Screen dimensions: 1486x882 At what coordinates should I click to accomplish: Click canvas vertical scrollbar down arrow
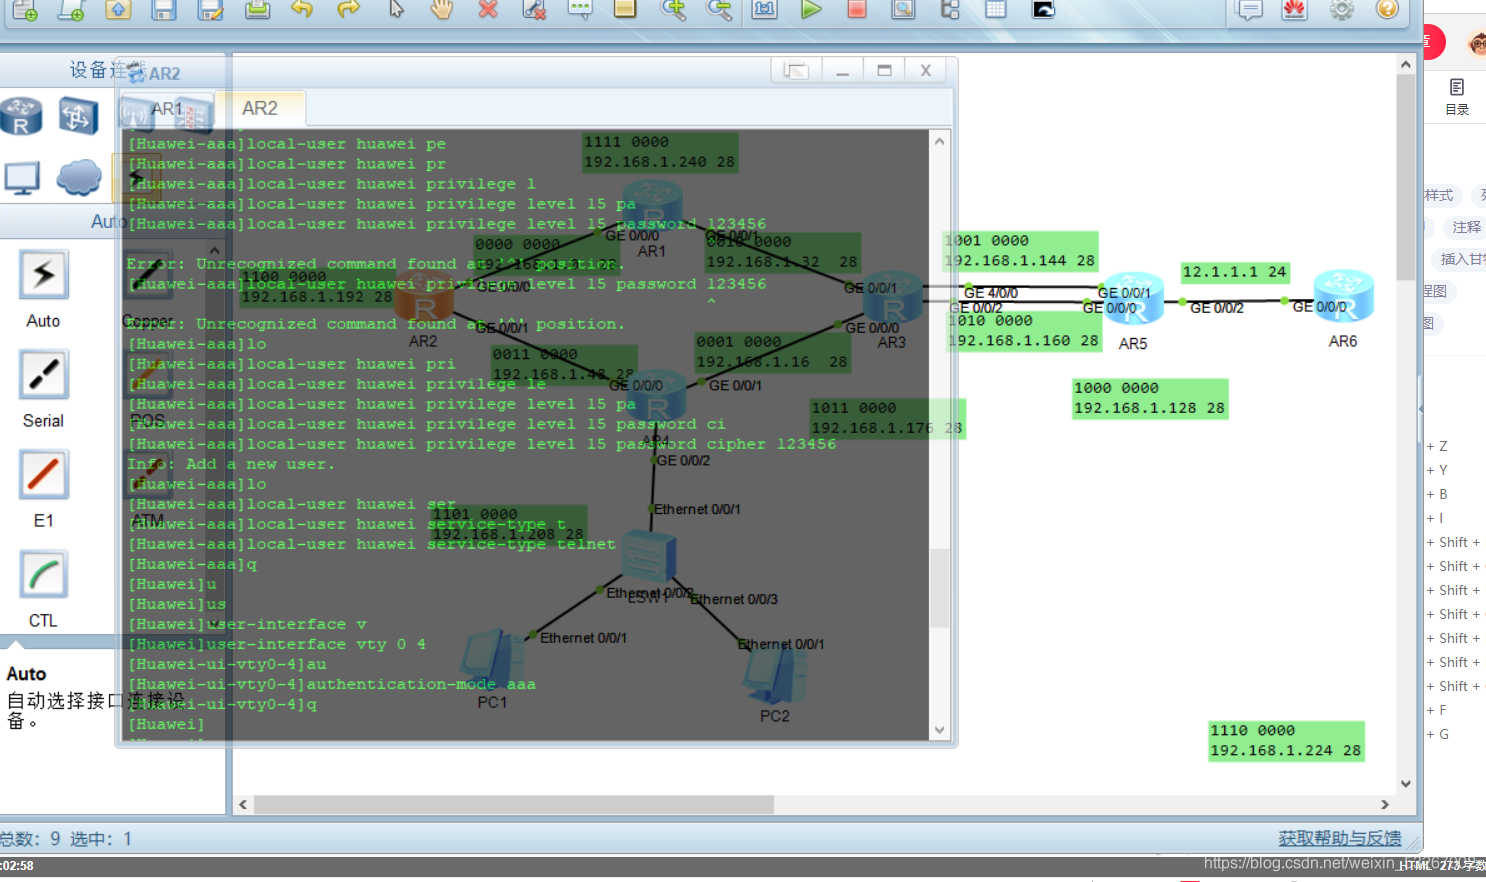click(1406, 783)
